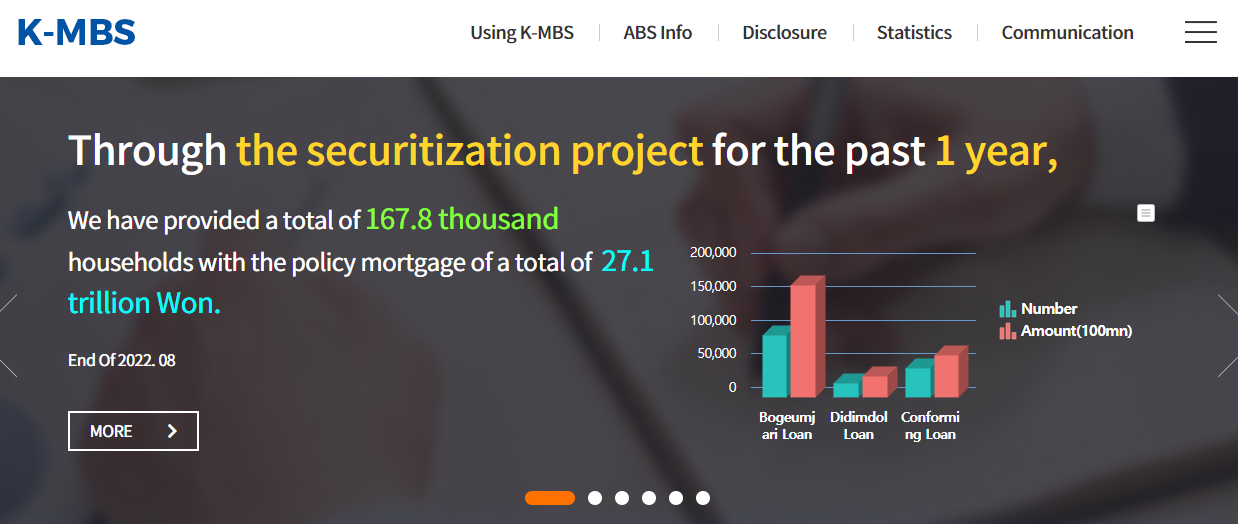Select the fifth slide dot
This screenshot has height=524, width=1238.
tap(676, 498)
